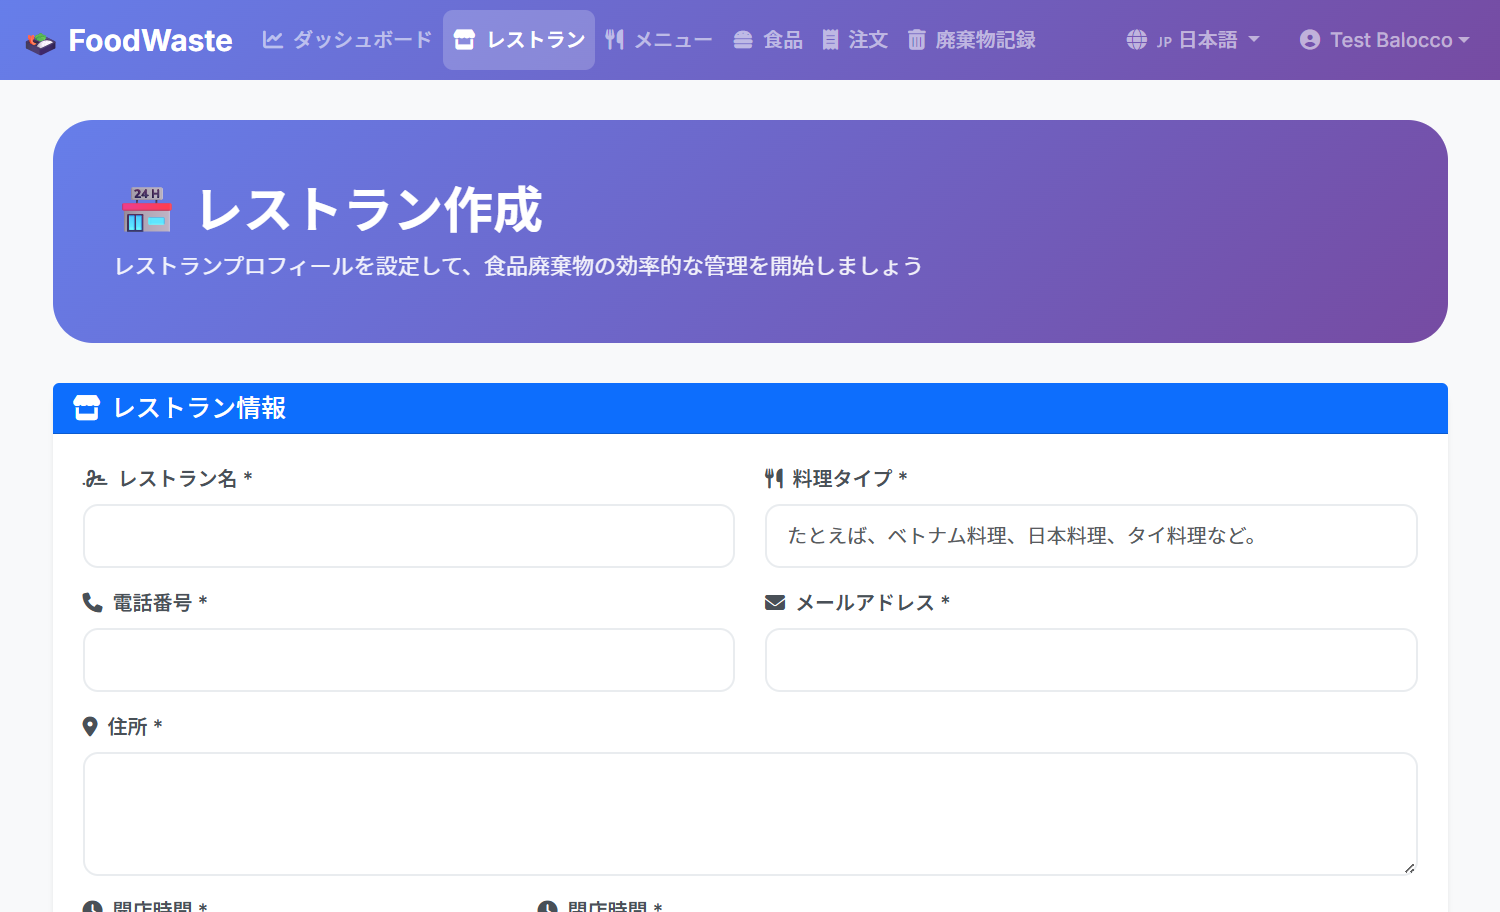Go to ダッシュボード page
The height and width of the screenshot is (912, 1500).
tap(362, 40)
